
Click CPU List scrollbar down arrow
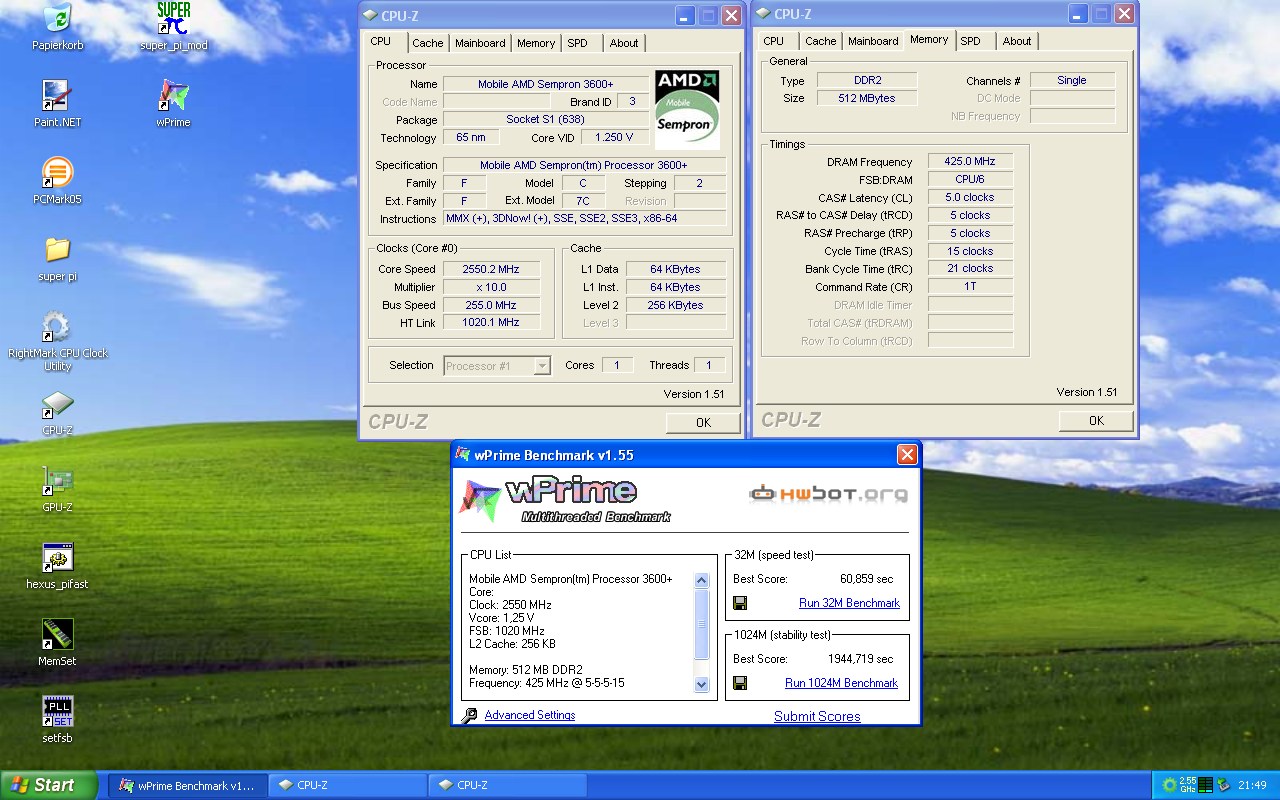701,685
